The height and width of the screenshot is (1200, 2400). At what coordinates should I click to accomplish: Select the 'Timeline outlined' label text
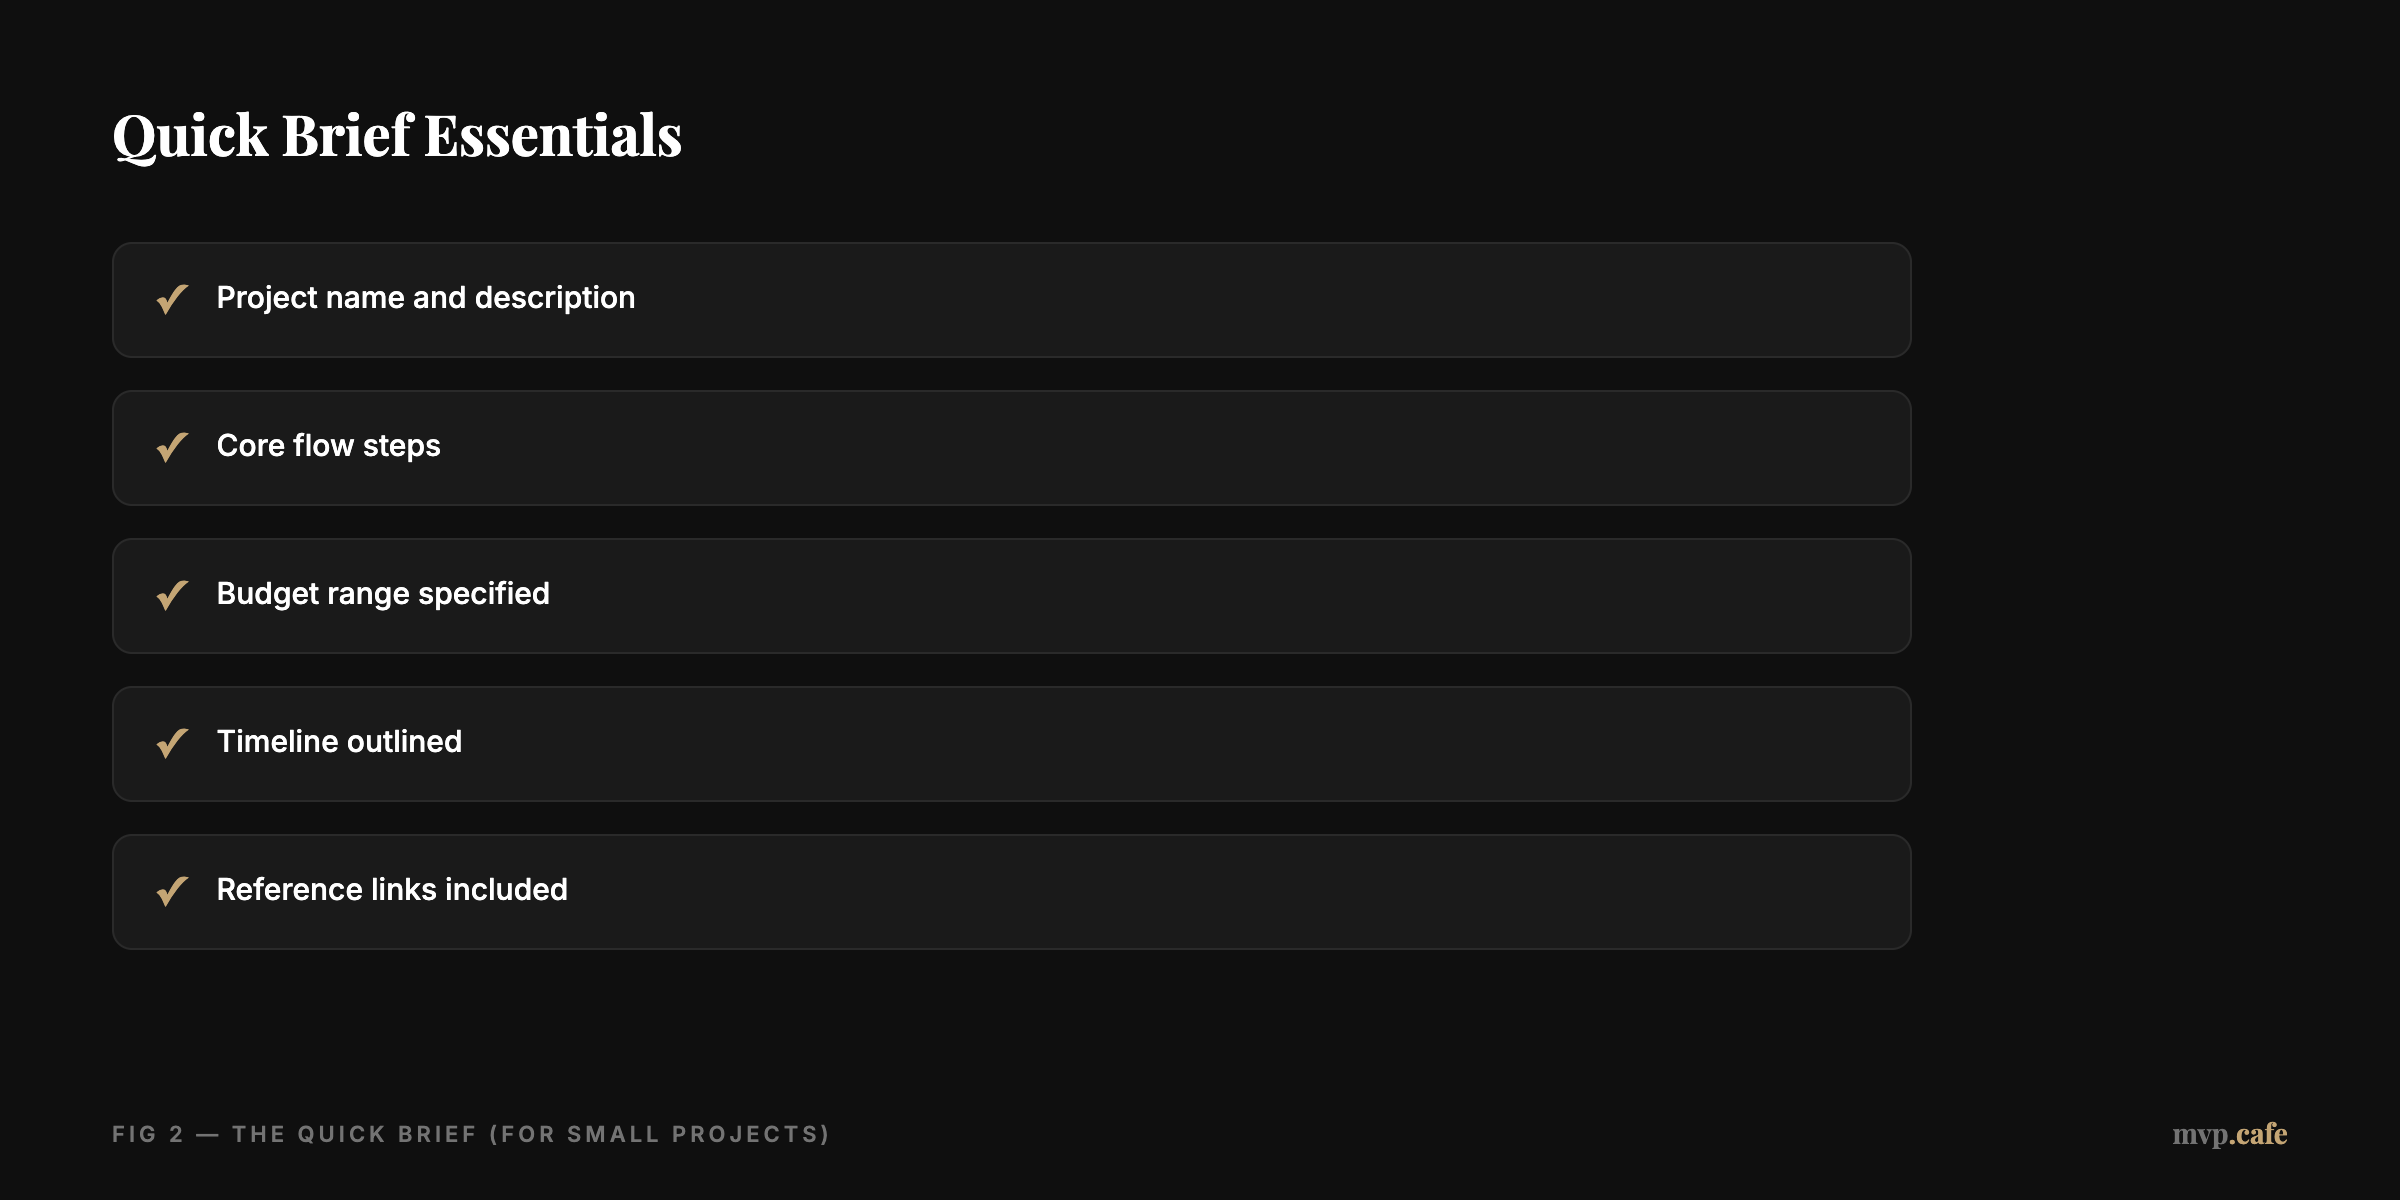339,742
